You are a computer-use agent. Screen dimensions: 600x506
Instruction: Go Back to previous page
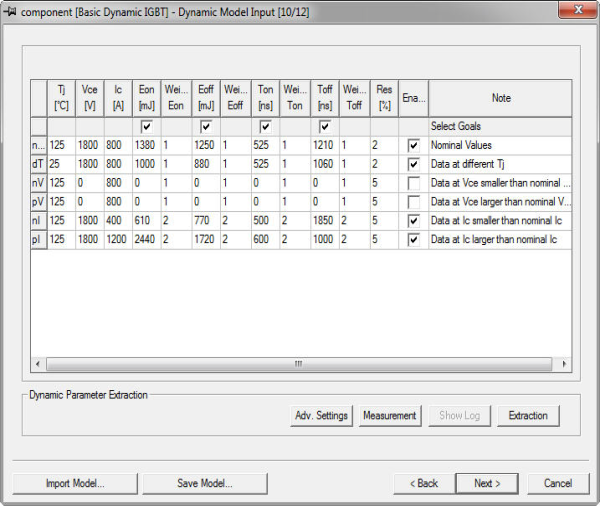[x=425, y=483]
